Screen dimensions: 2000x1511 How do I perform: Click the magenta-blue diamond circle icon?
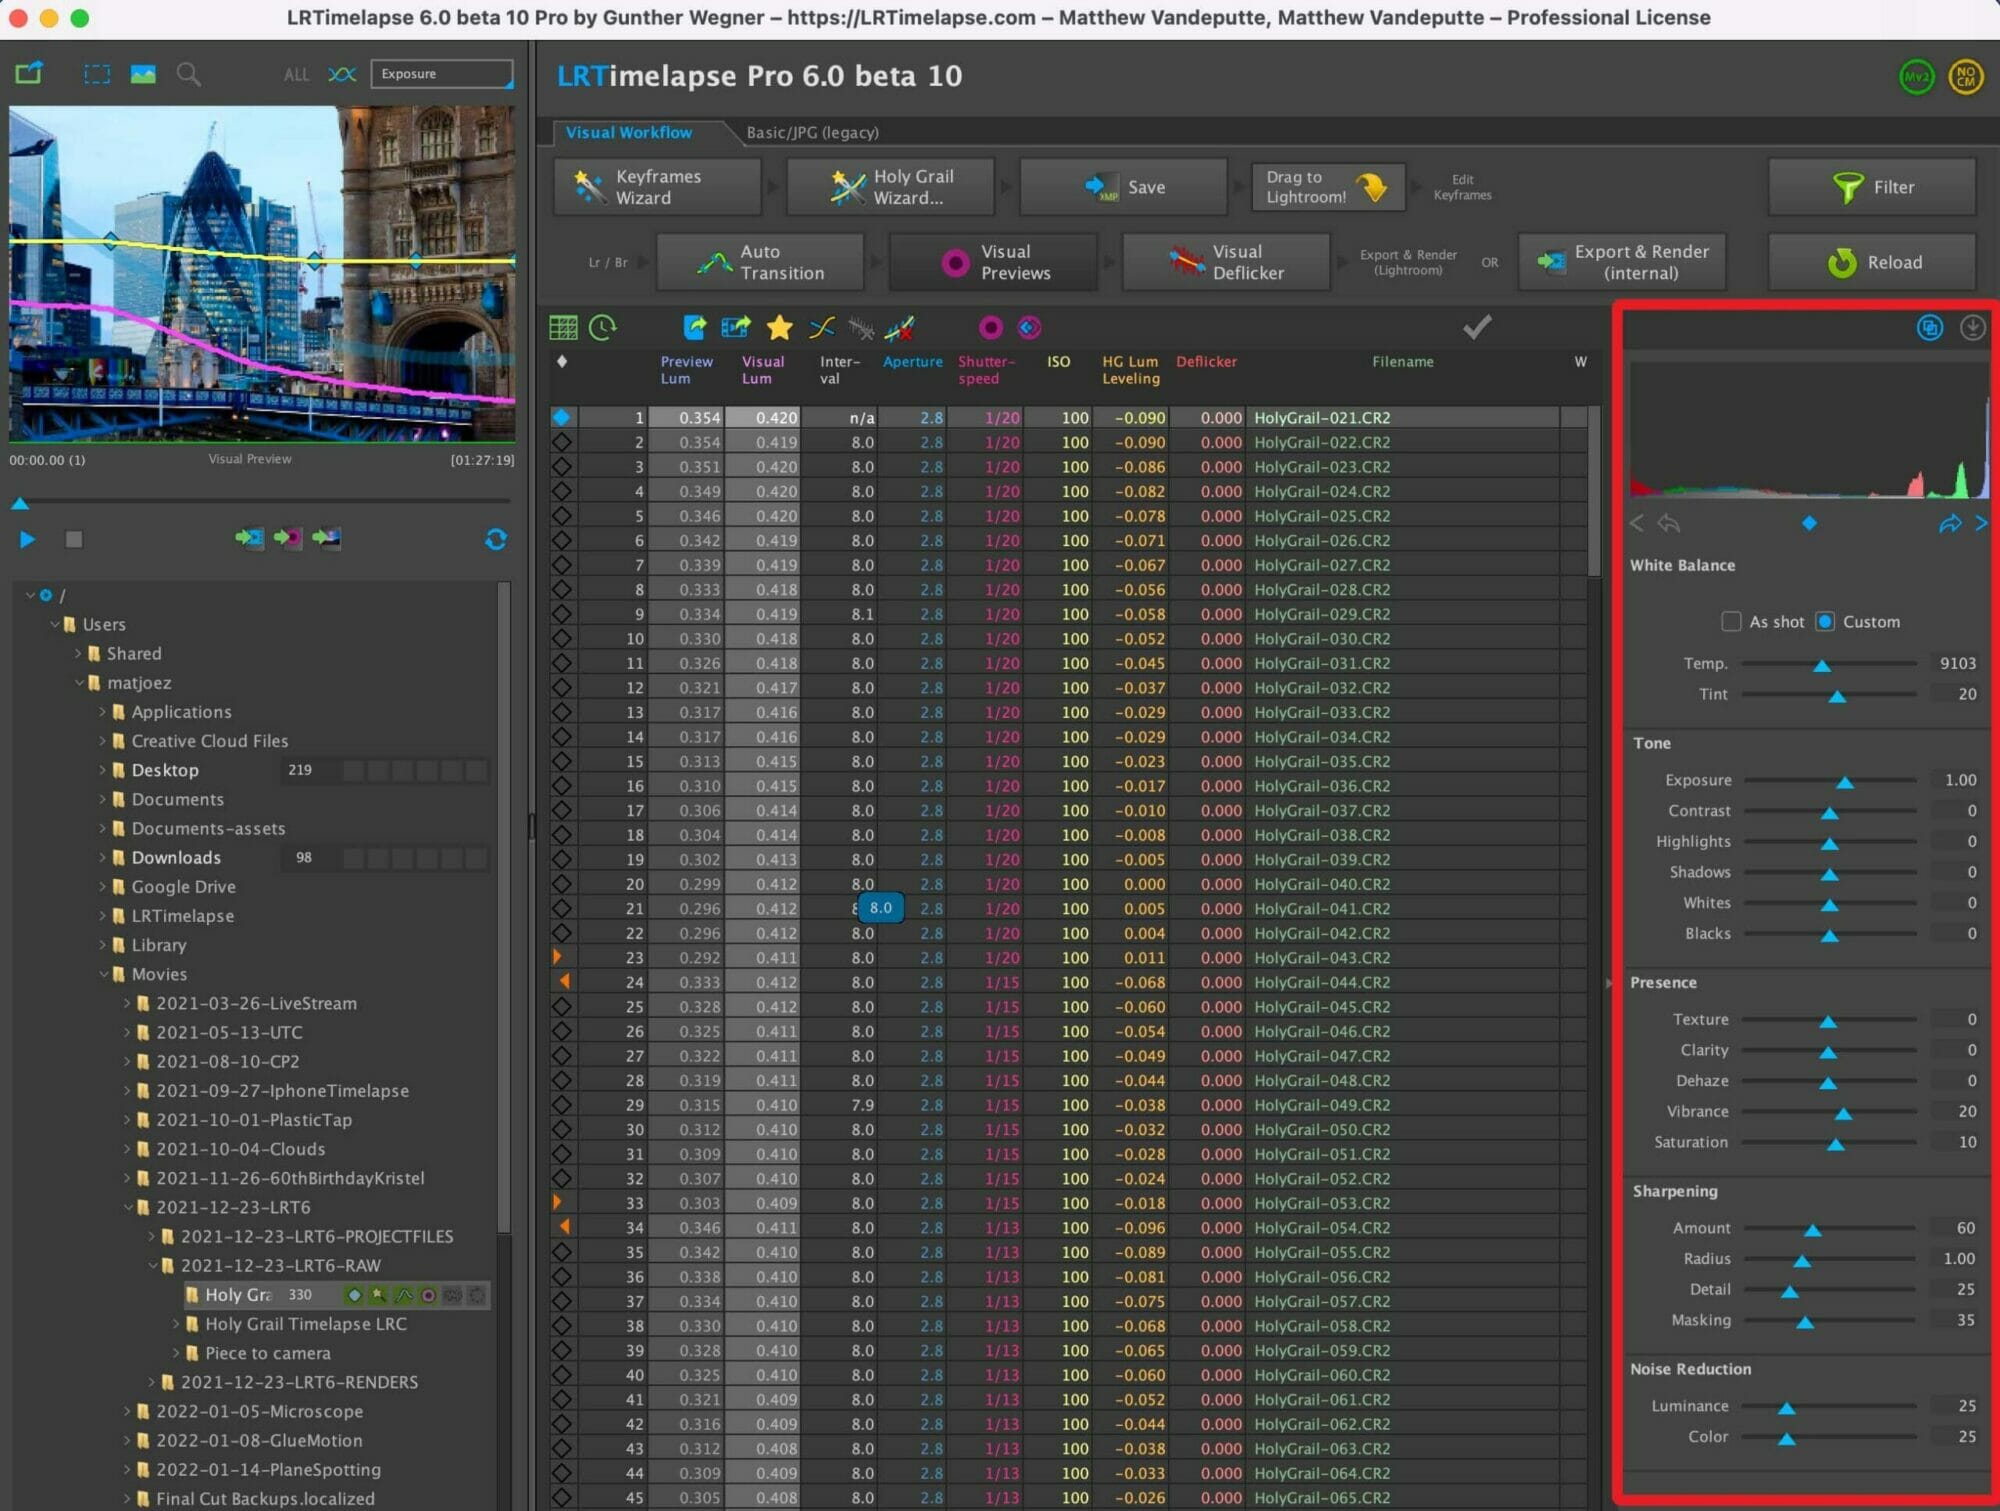(1029, 327)
